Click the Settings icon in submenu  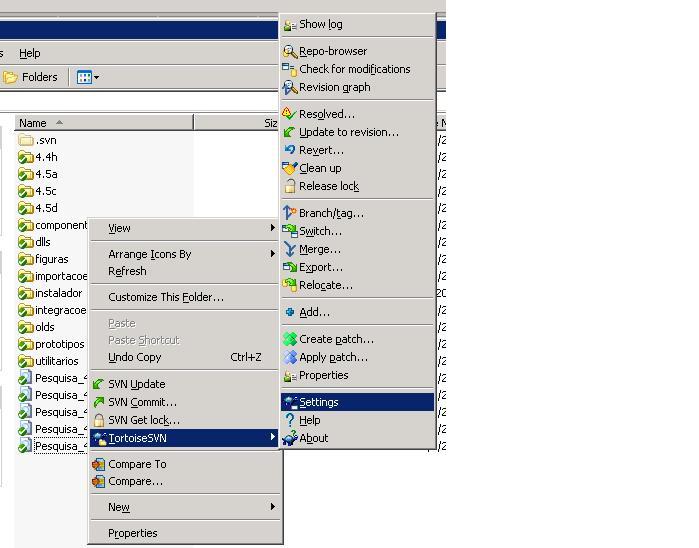[291, 402]
